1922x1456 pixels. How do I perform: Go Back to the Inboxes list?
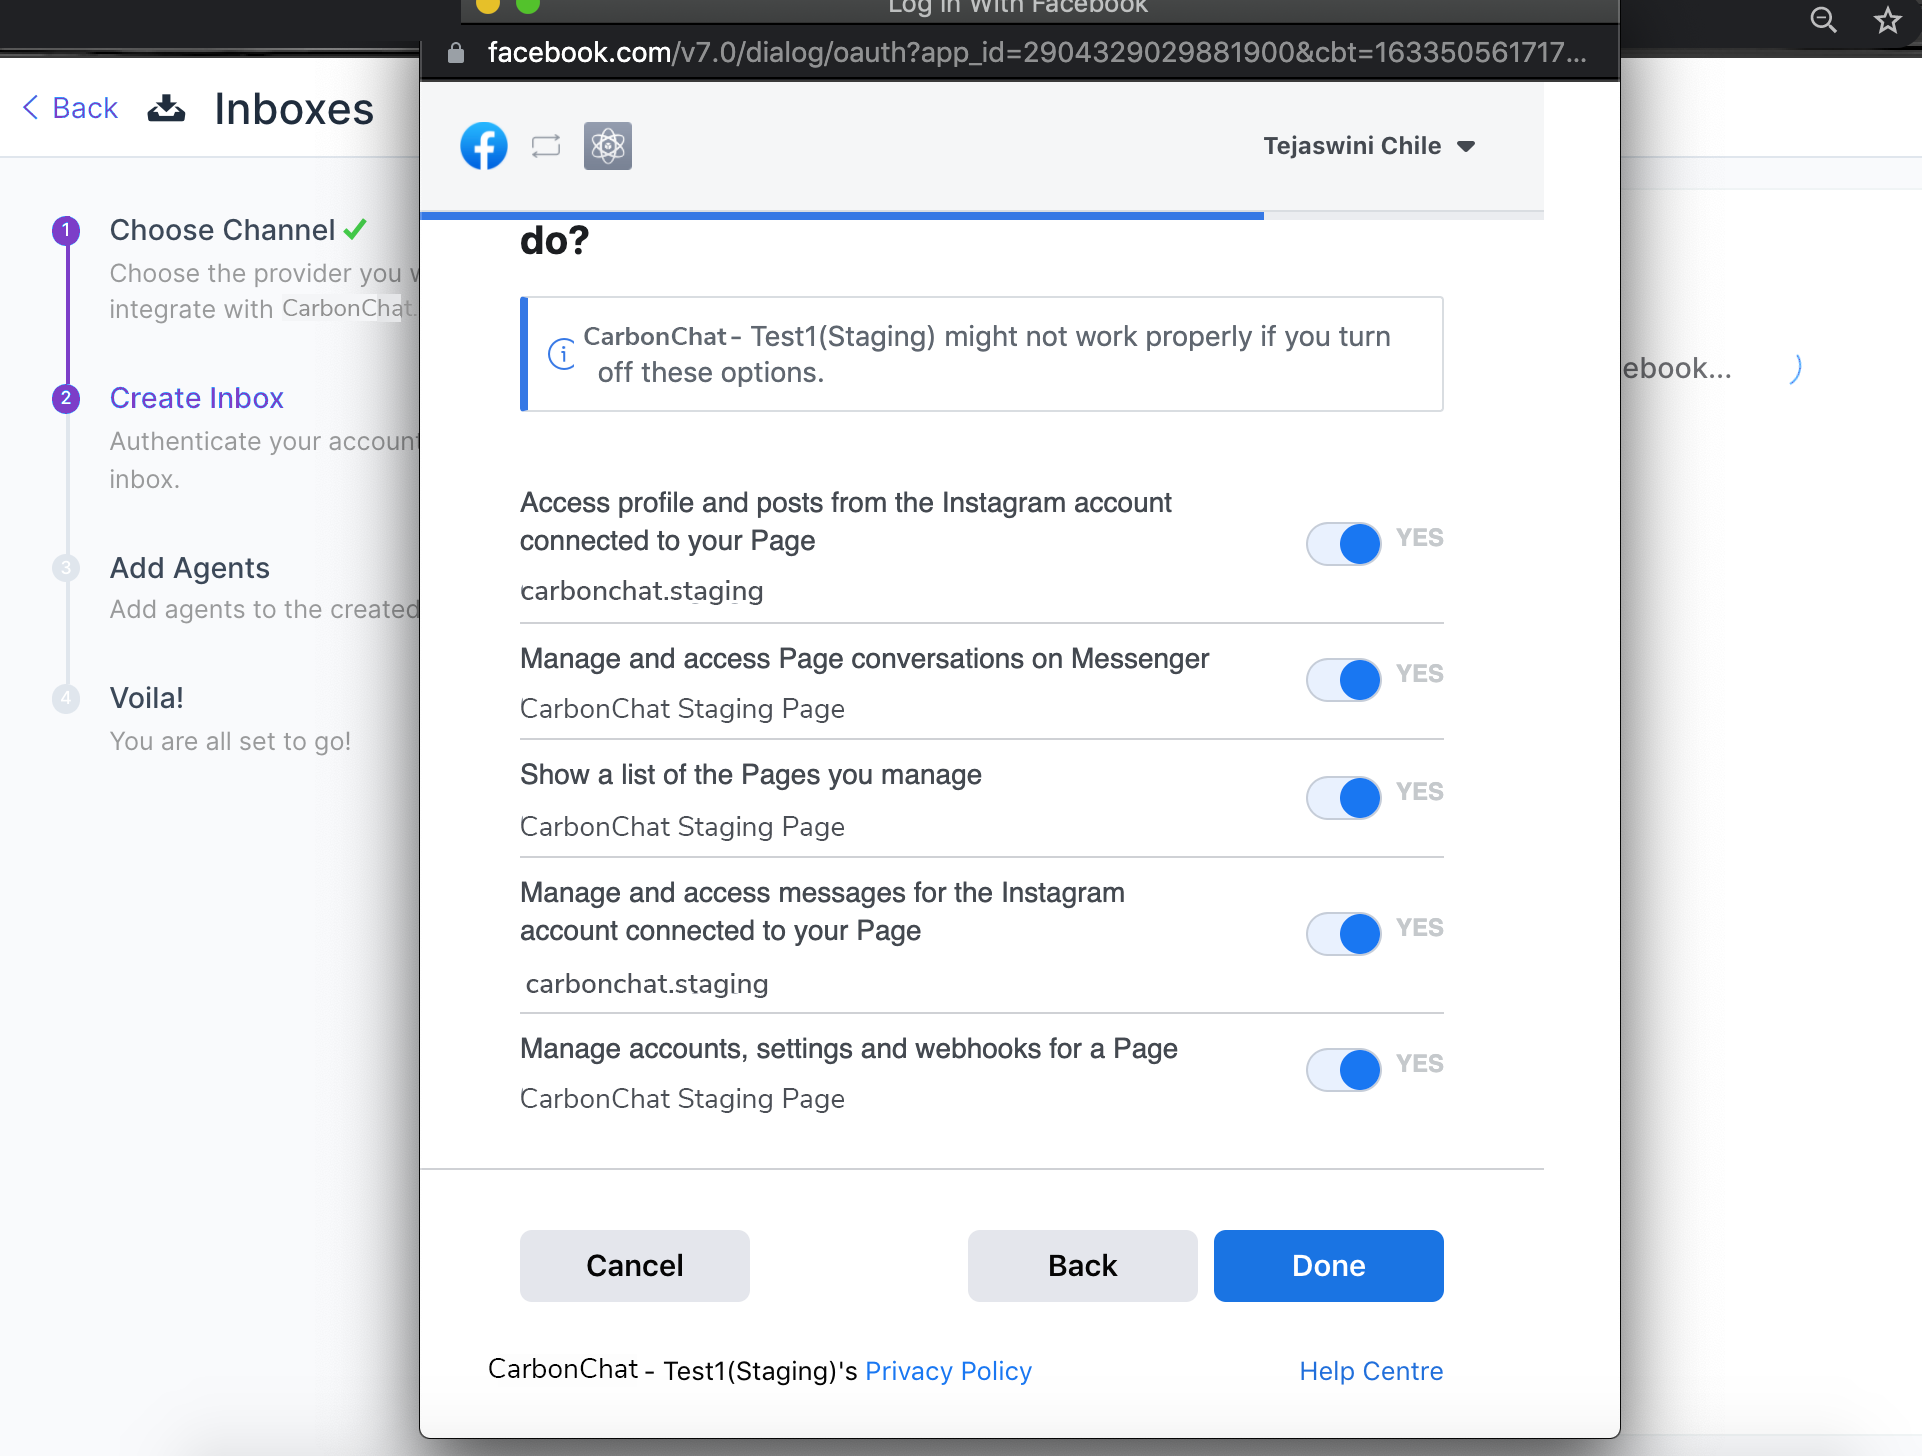[70, 108]
